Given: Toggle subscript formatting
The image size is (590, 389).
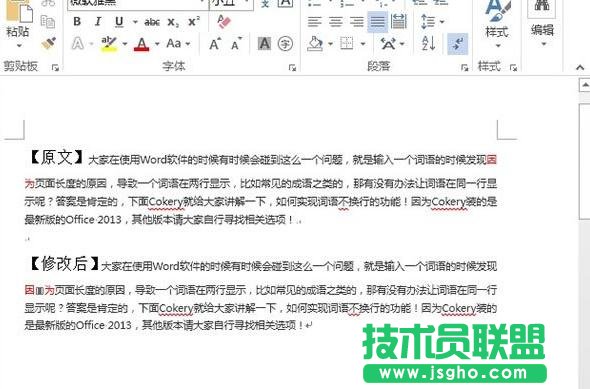Looking at the screenshot, I should coord(173,22).
